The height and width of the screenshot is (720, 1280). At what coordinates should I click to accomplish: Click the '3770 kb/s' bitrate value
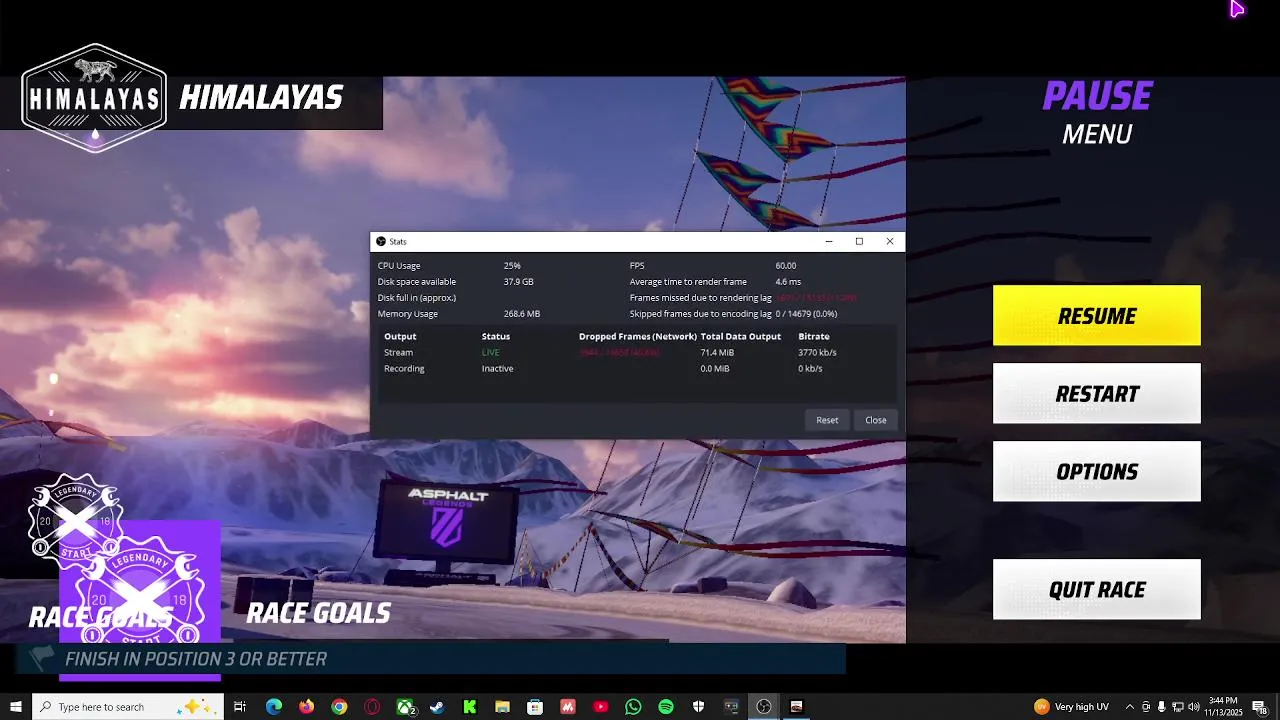click(817, 353)
